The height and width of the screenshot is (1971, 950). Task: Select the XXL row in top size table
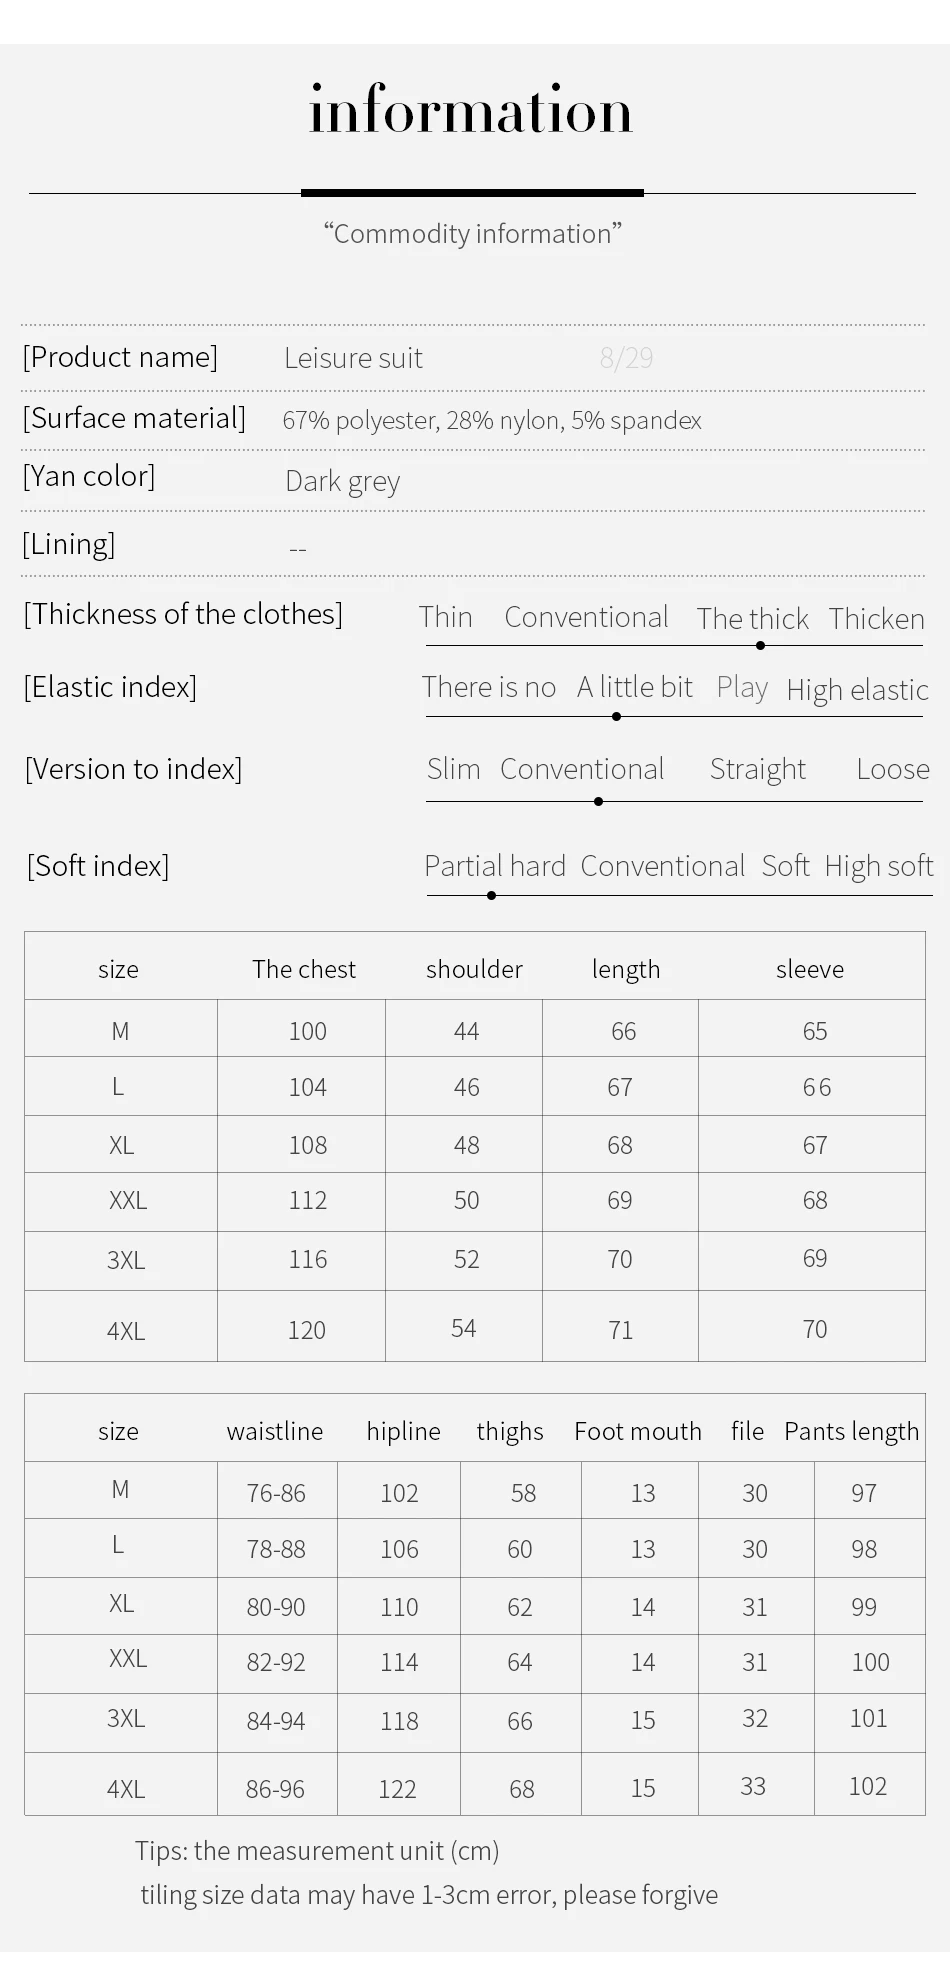click(x=475, y=1201)
